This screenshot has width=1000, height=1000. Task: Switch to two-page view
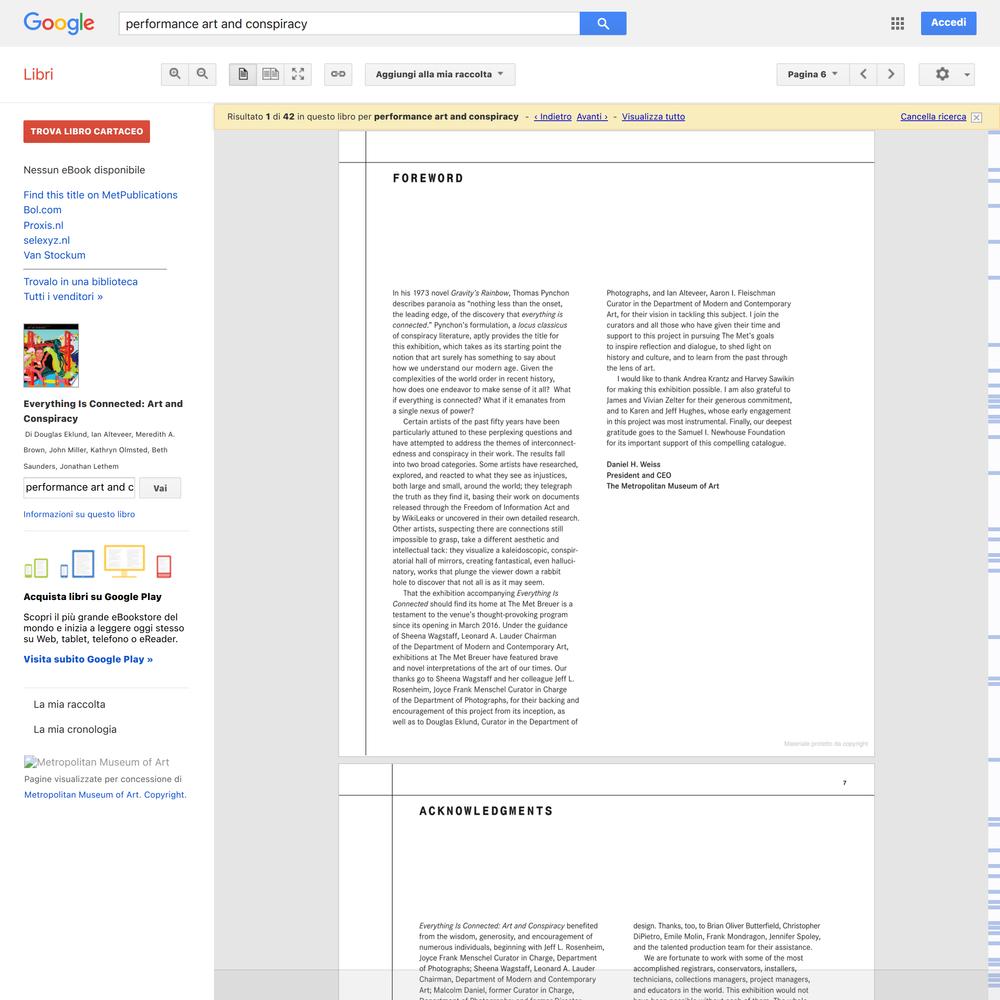pos(270,74)
